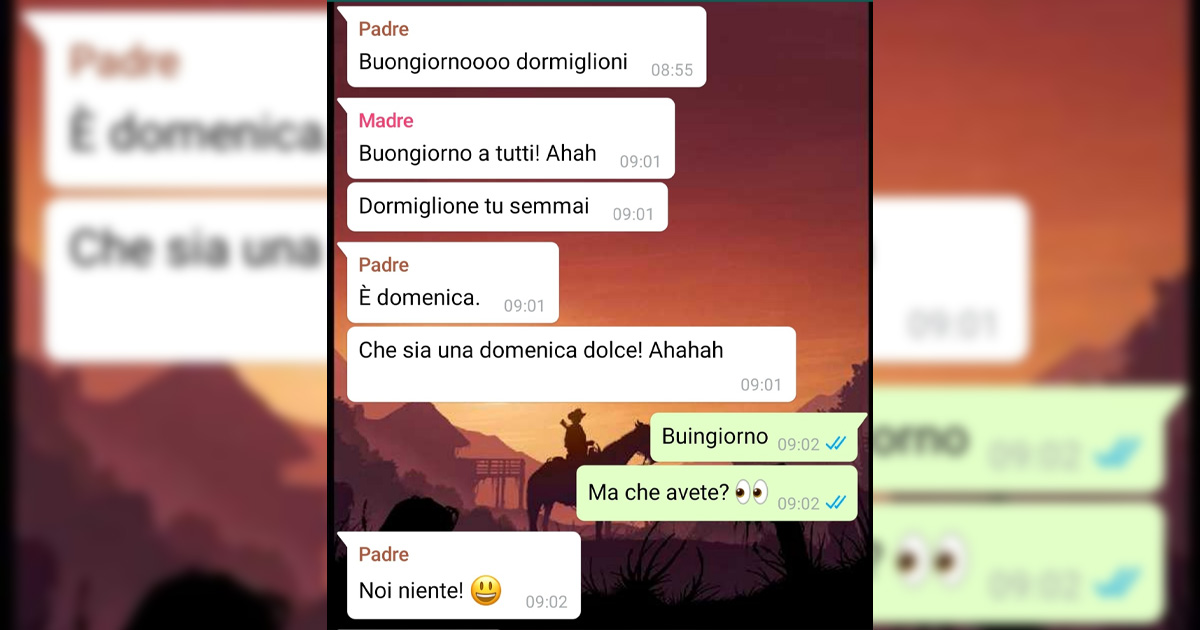Click the smiling emoji in Padre's last message
The image size is (1200, 630).
coord(486,590)
